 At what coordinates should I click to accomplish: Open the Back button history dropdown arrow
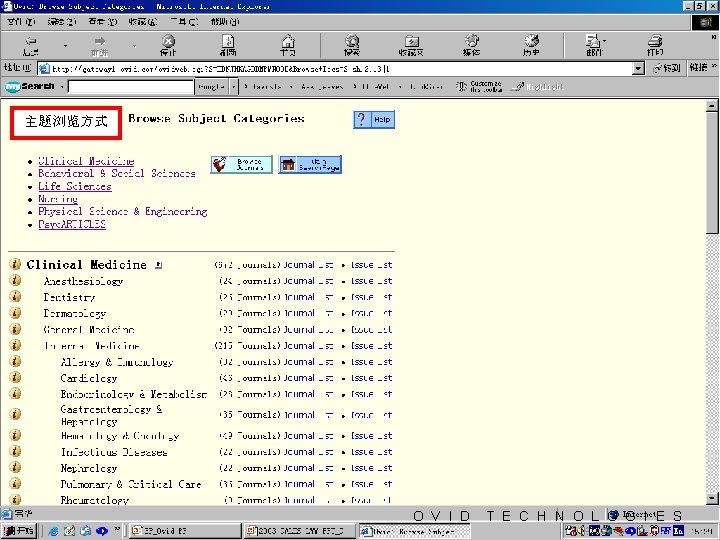[65, 45]
